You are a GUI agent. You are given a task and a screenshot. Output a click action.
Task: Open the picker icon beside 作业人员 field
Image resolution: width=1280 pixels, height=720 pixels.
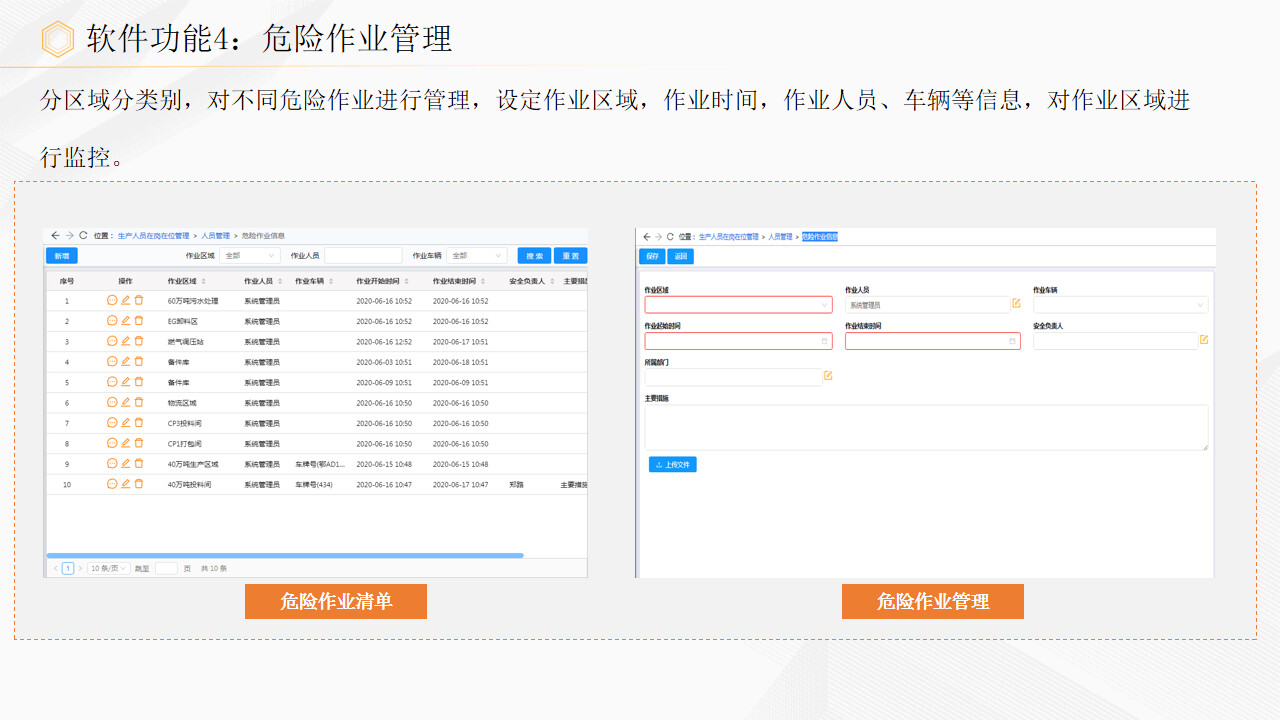coord(1016,303)
